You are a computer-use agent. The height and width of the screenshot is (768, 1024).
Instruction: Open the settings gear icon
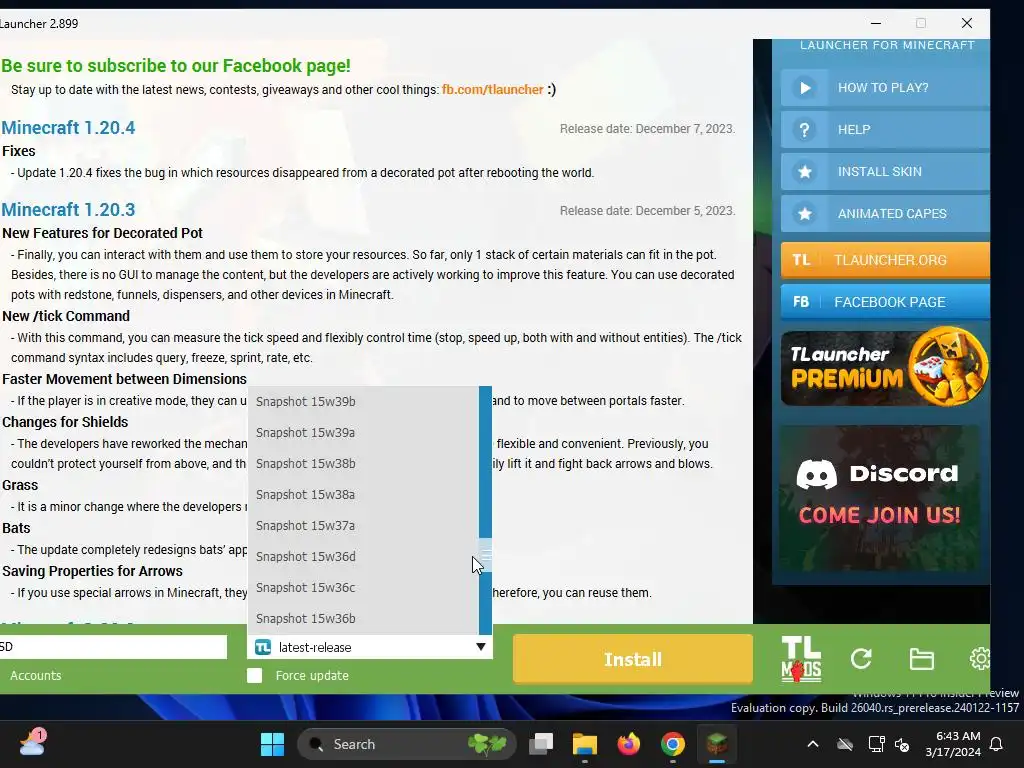[x=980, y=659]
